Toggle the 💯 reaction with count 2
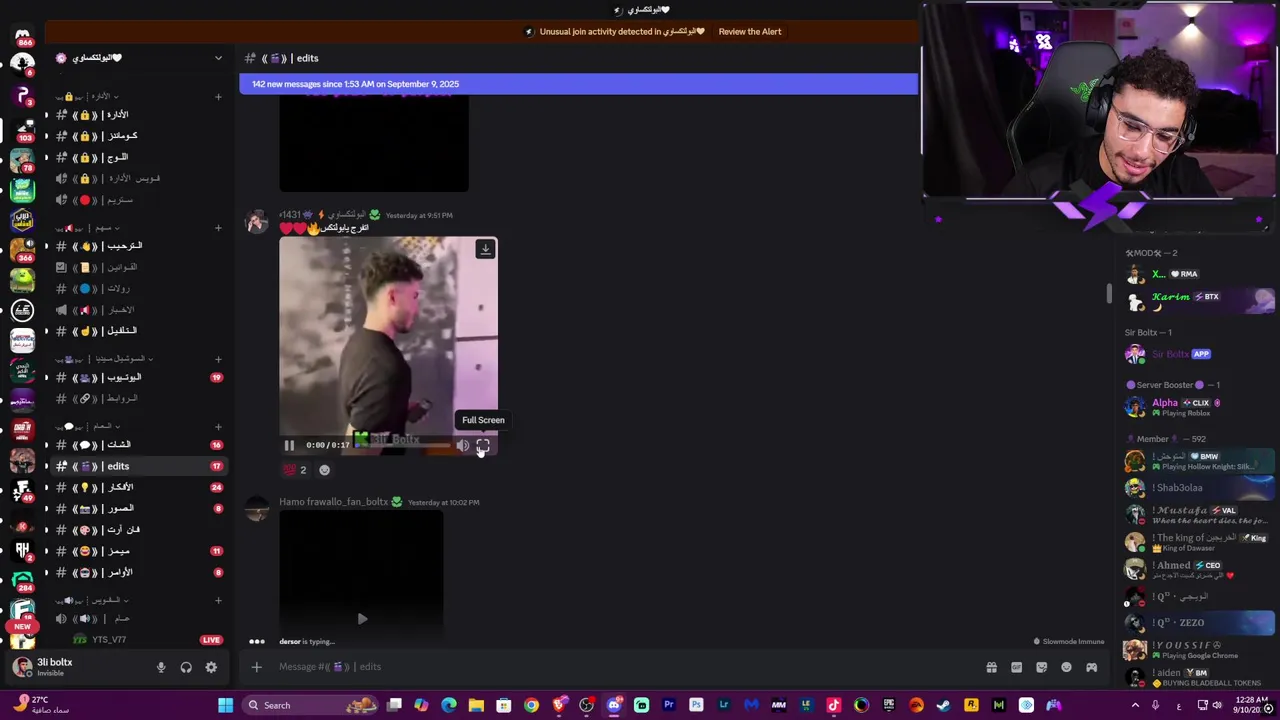The width and height of the screenshot is (1280, 720). [x=295, y=470]
